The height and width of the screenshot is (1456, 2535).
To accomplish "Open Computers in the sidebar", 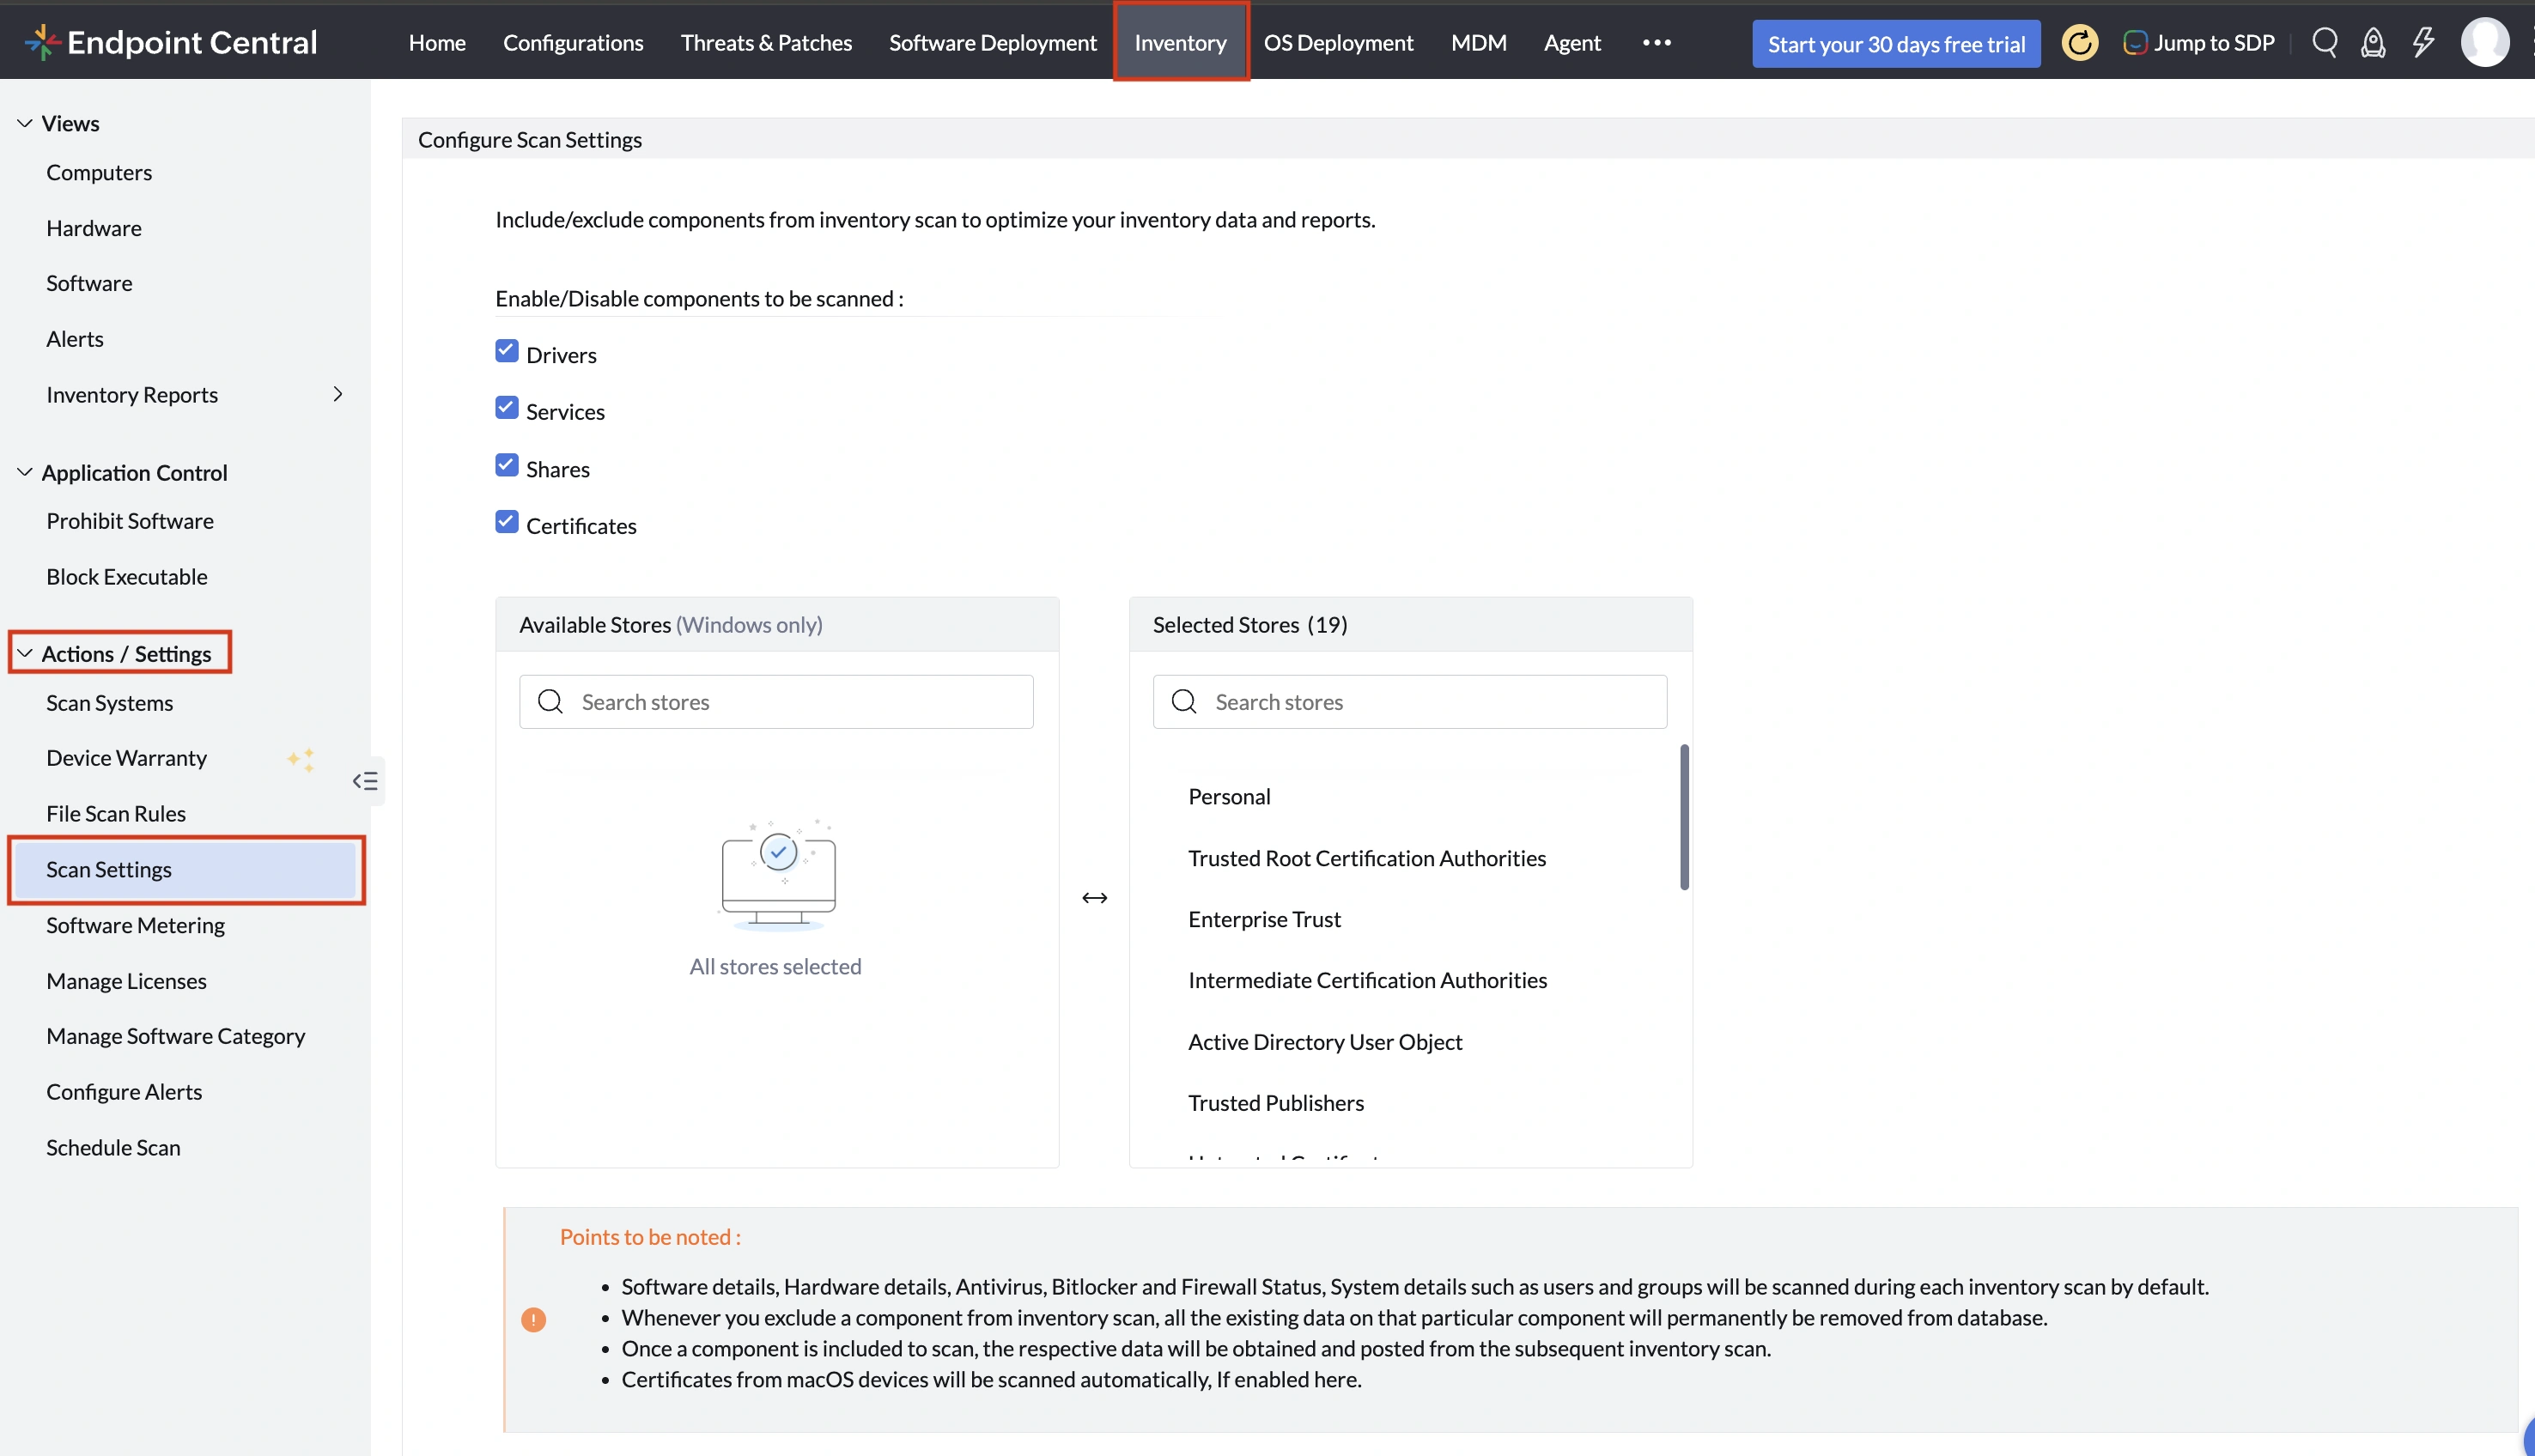I will 99,172.
